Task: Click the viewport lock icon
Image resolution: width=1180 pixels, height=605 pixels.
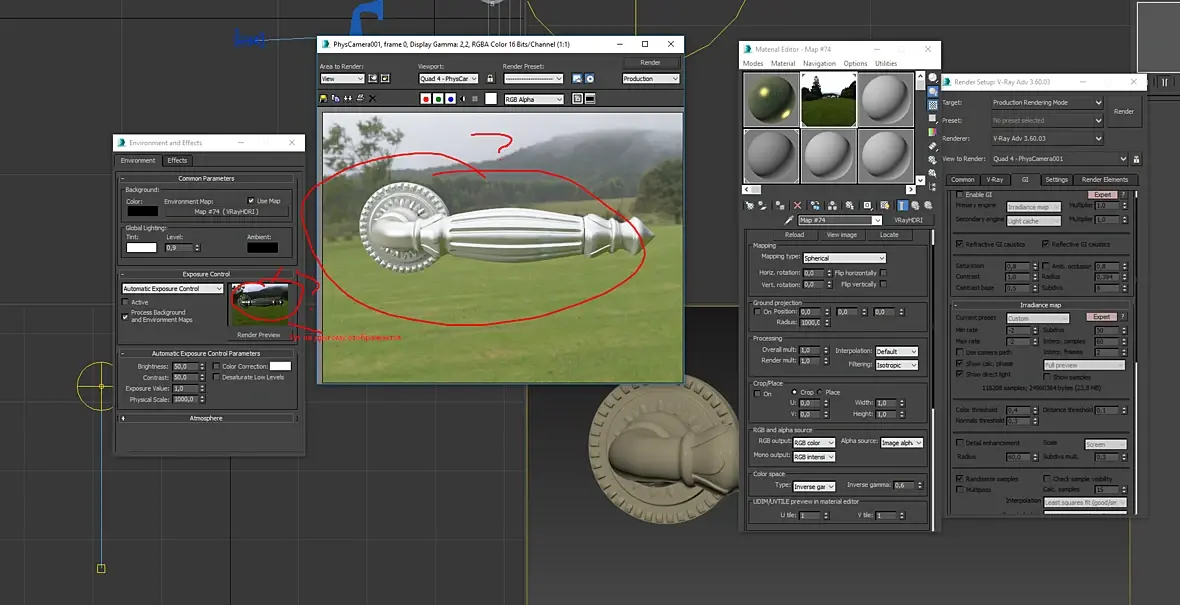Action: click(490, 78)
